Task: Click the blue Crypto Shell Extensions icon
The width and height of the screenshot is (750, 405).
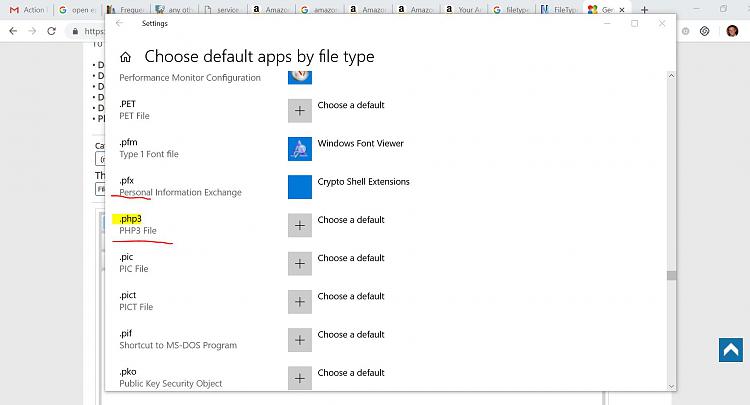Action: (x=300, y=187)
